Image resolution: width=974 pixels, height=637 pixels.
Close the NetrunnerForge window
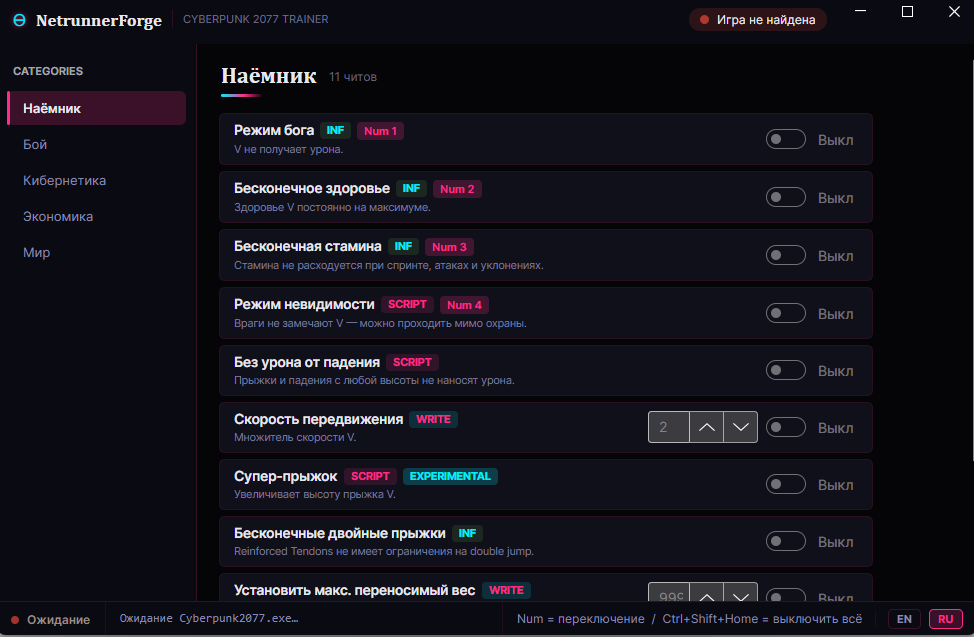pyautogui.click(x=955, y=11)
